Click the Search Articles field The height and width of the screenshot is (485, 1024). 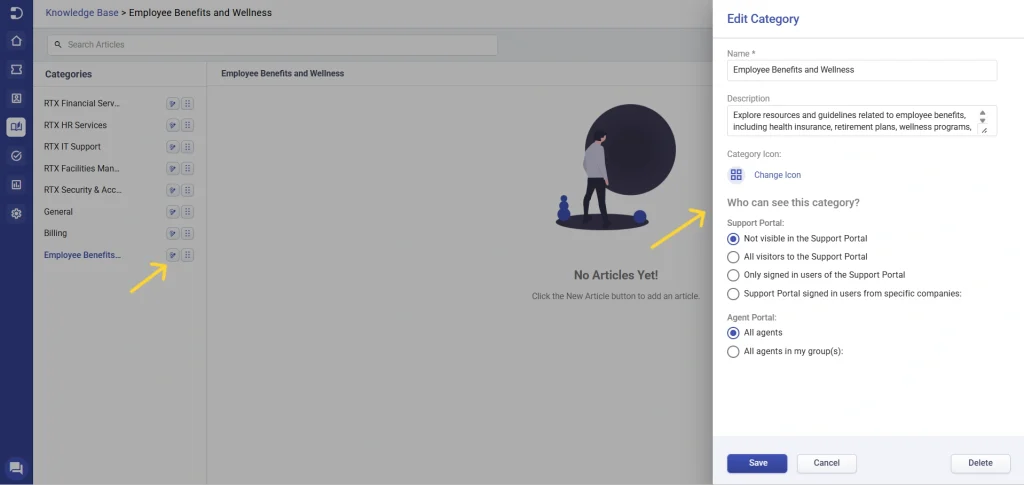click(272, 45)
